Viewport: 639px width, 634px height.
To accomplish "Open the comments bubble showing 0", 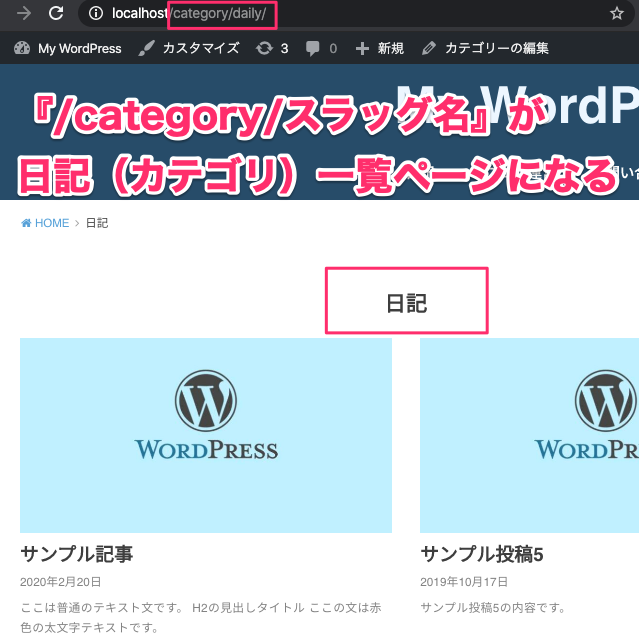I will tap(321, 48).
